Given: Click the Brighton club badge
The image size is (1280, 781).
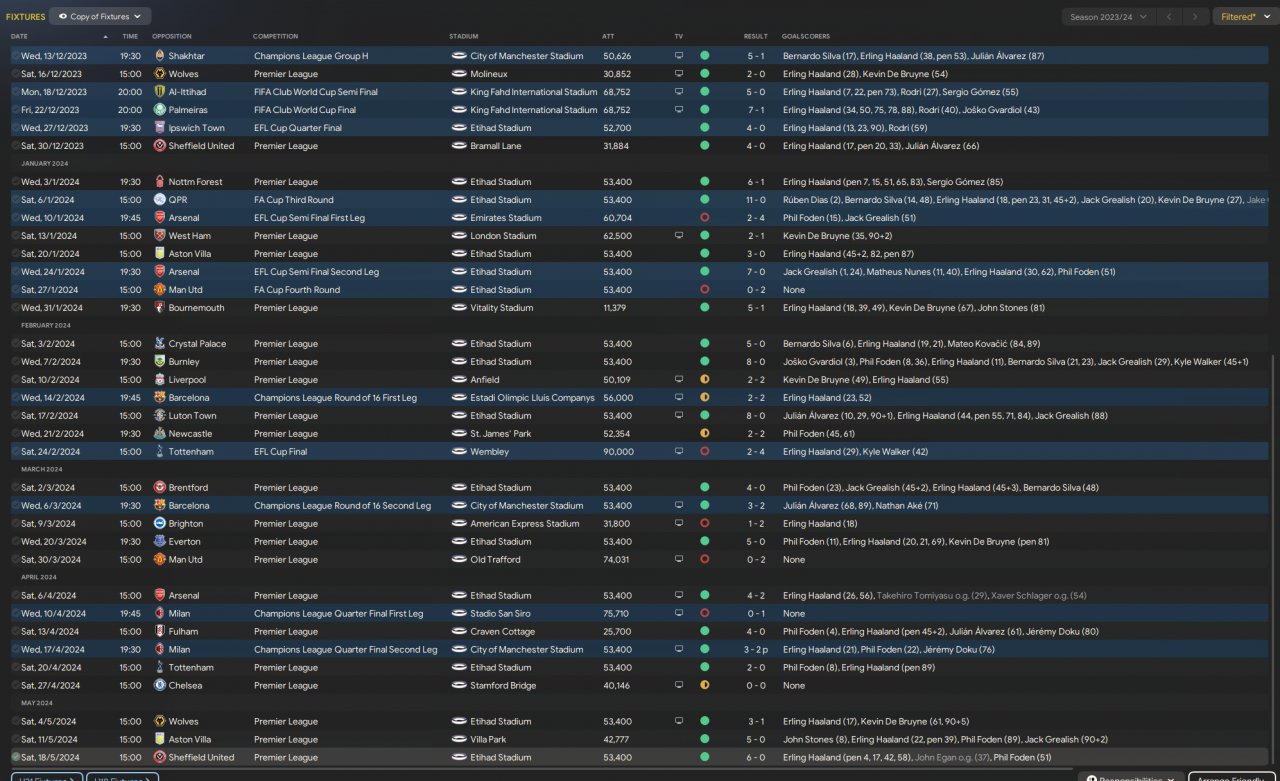Looking at the screenshot, I should click(x=160, y=524).
